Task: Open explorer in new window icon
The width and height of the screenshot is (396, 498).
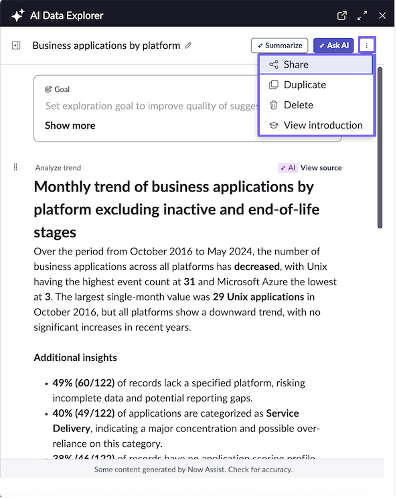Action: (342, 16)
